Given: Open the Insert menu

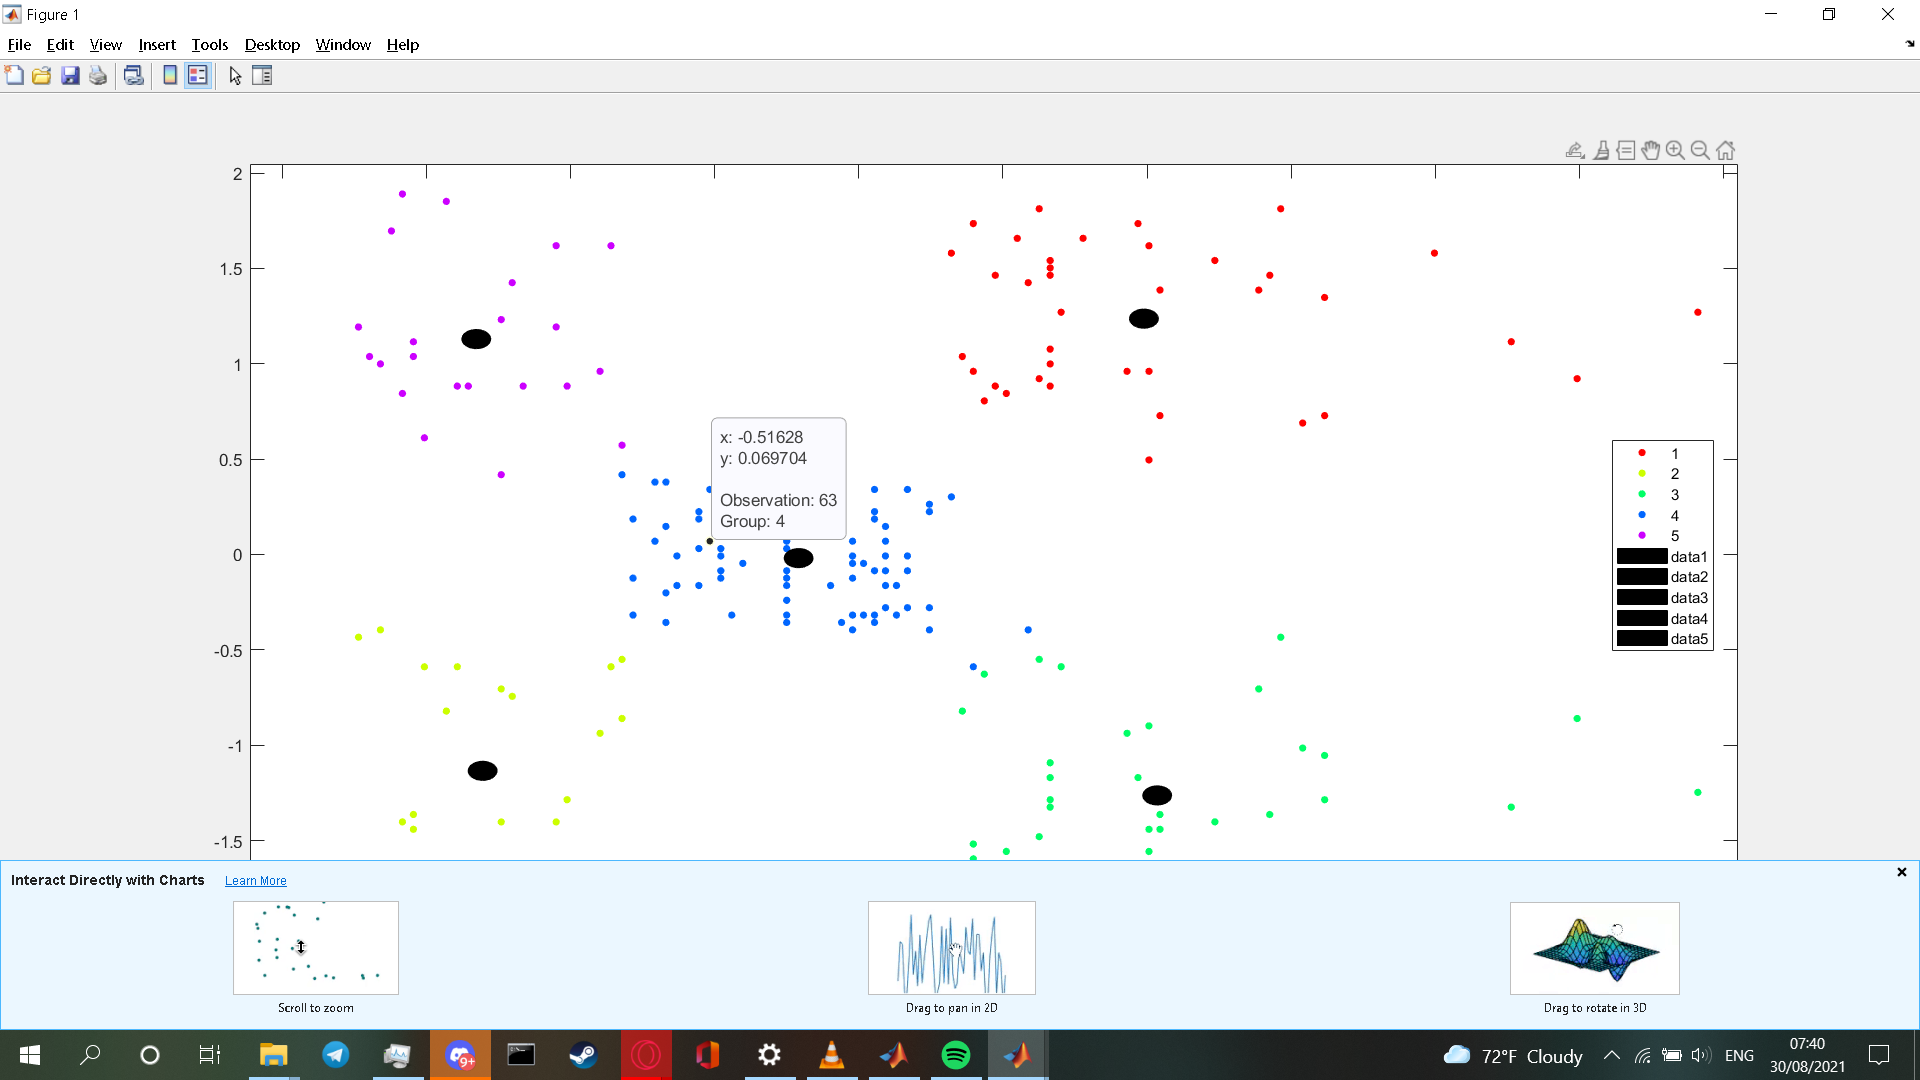Looking at the screenshot, I should (156, 45).
